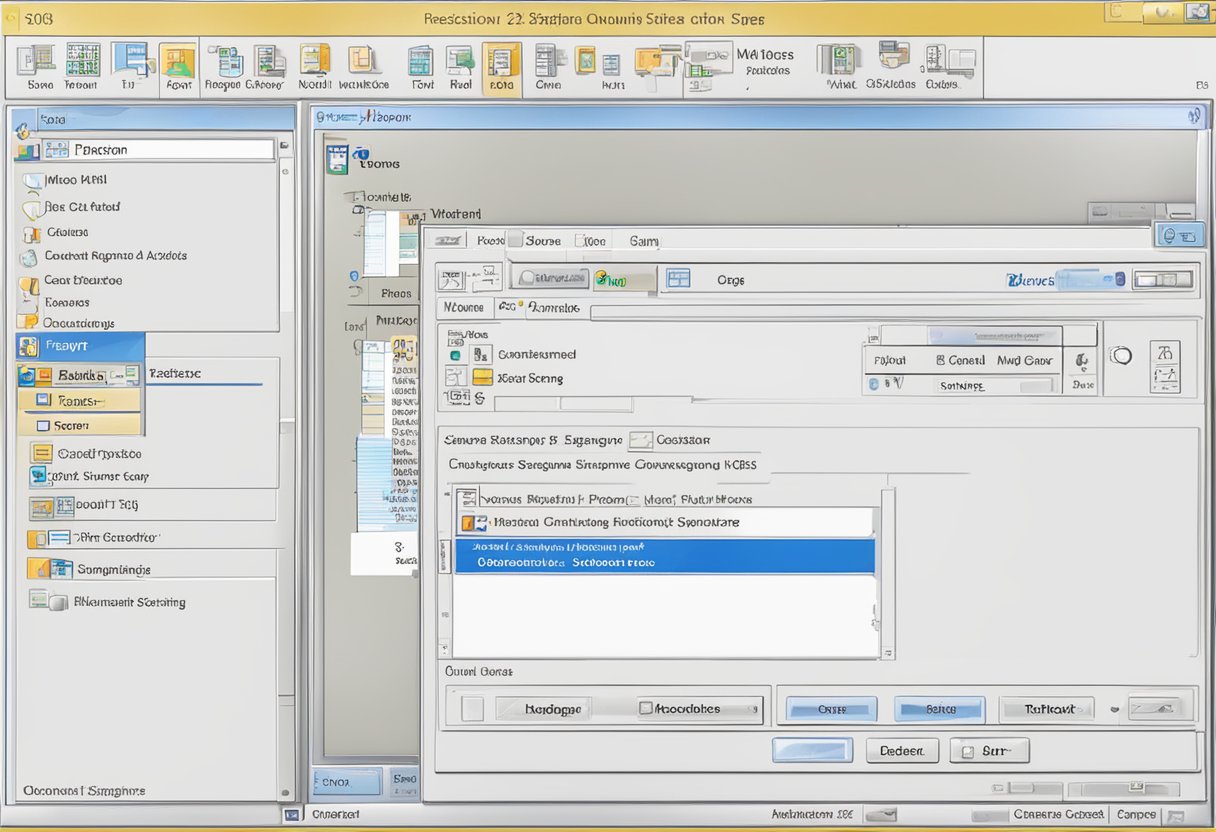This screenshot has height=832, width=1216.
Task: Switch to the Souse tab in dialog
Action: 542,241
